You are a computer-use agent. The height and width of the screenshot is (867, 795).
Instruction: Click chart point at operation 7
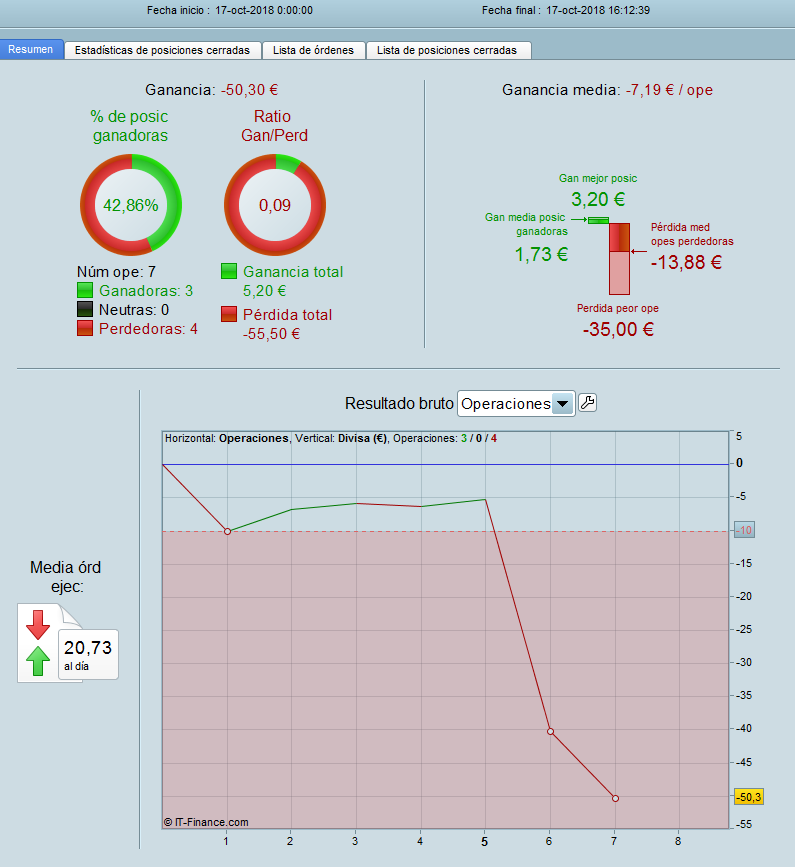pos(615,798)
